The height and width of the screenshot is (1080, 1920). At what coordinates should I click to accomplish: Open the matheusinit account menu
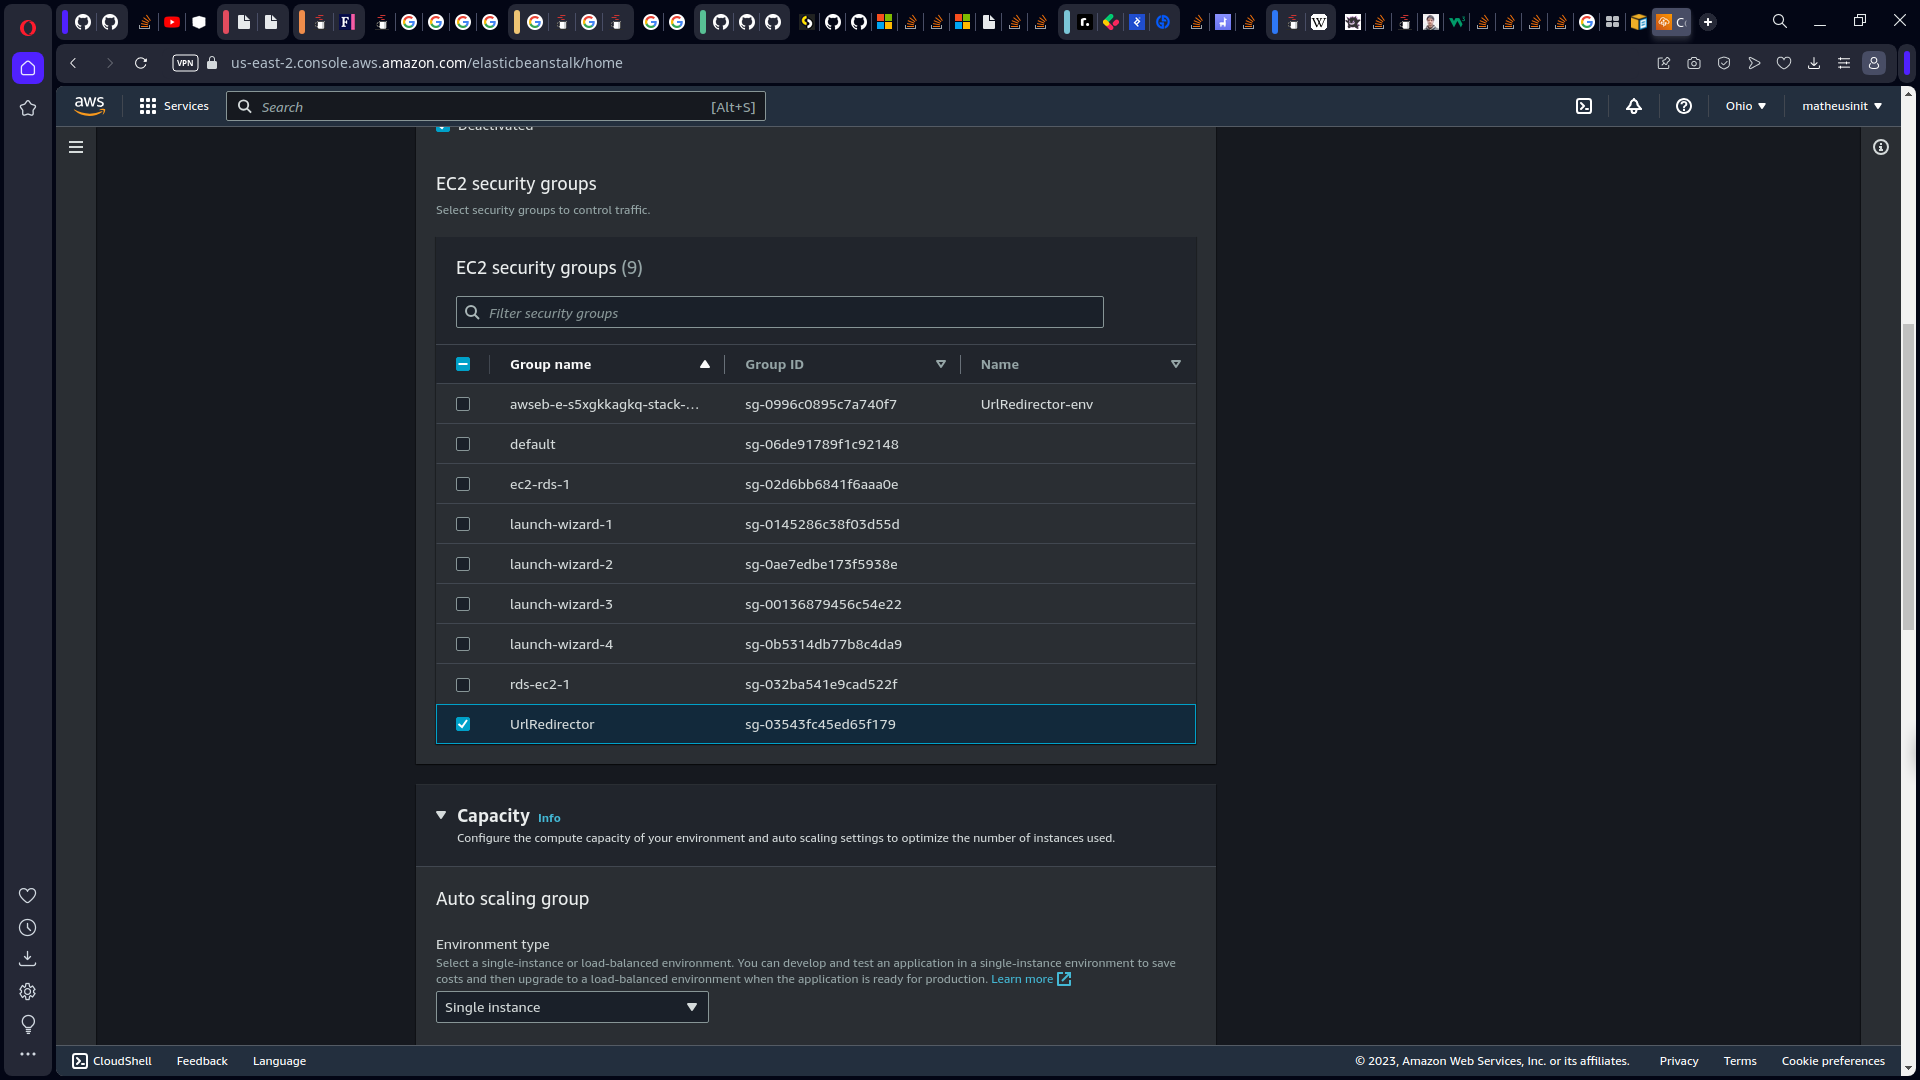point(1842,105)
